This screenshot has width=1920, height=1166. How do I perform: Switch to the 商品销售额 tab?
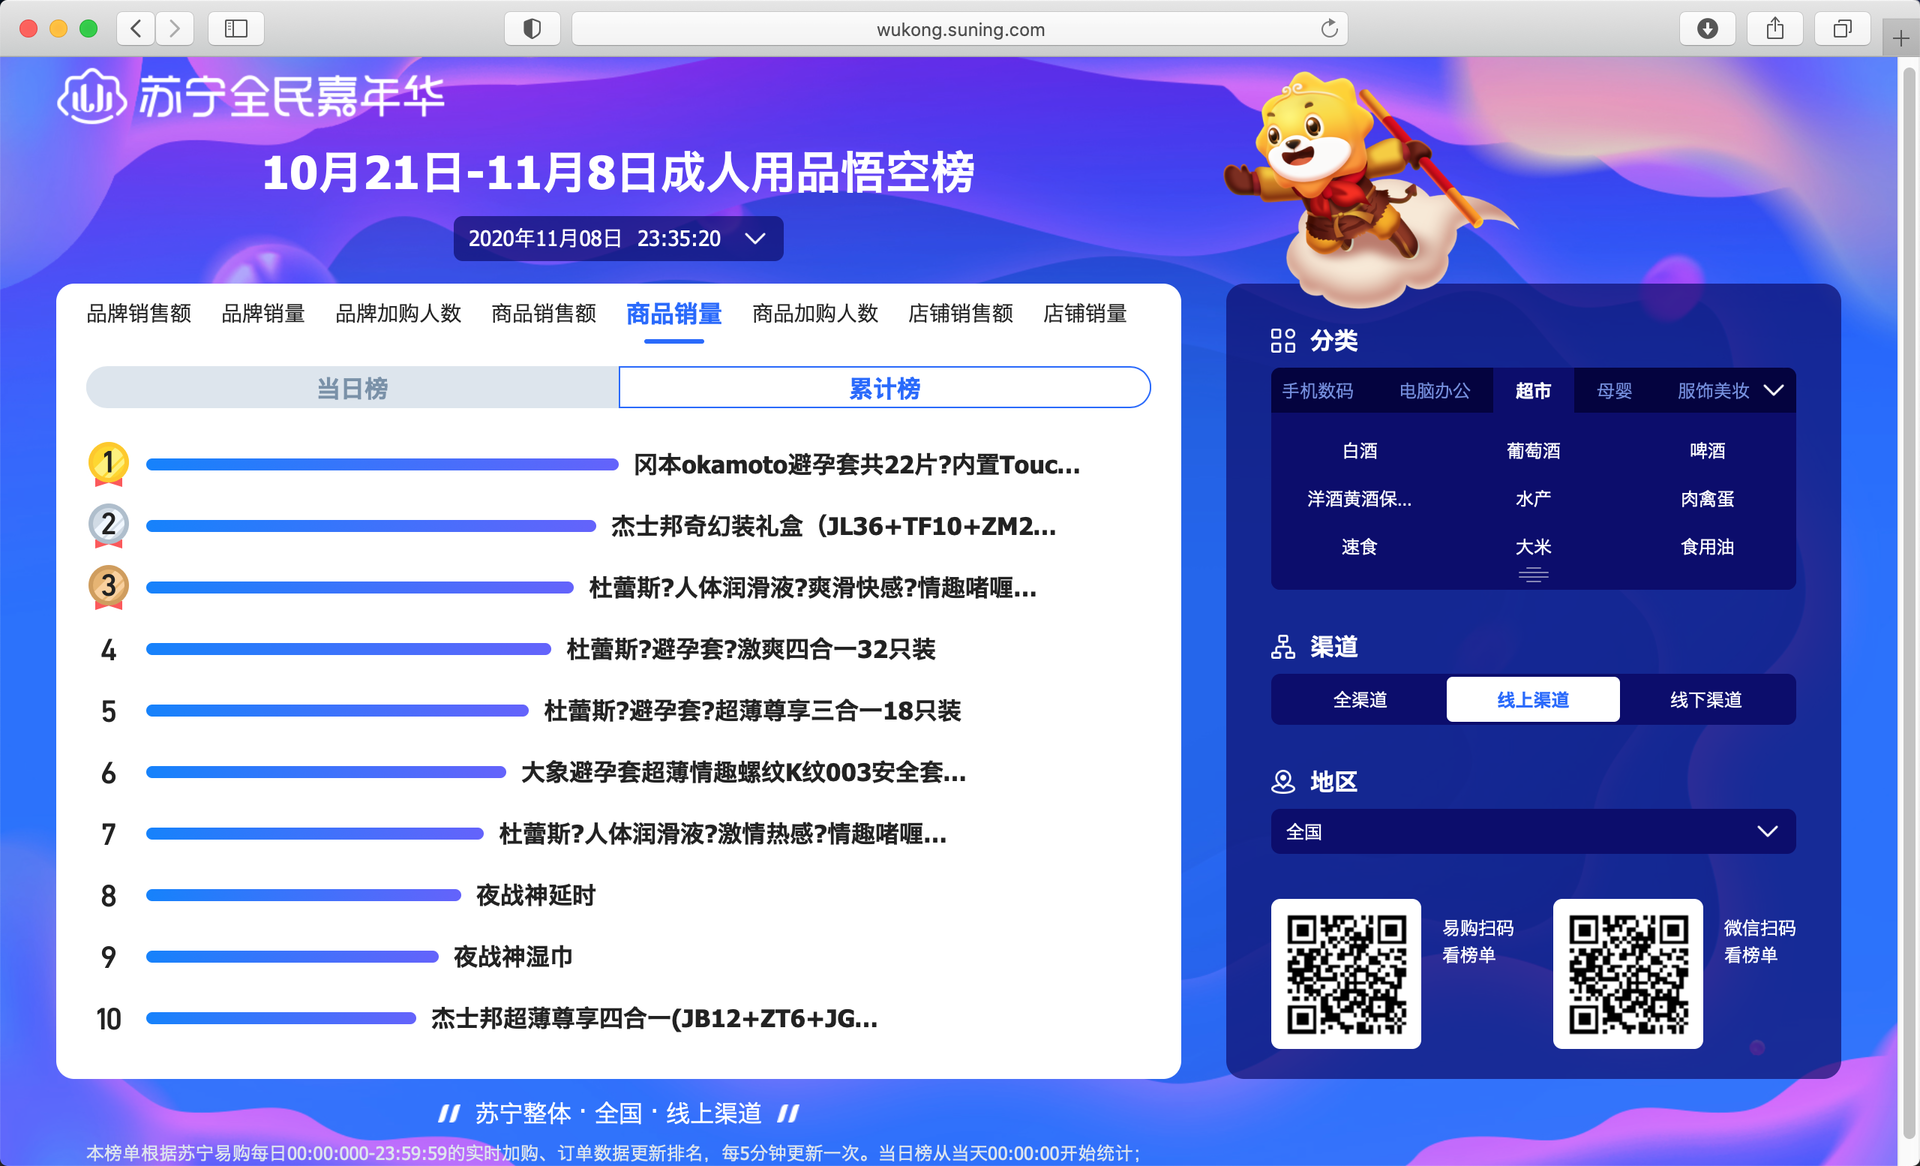[544, 314]
